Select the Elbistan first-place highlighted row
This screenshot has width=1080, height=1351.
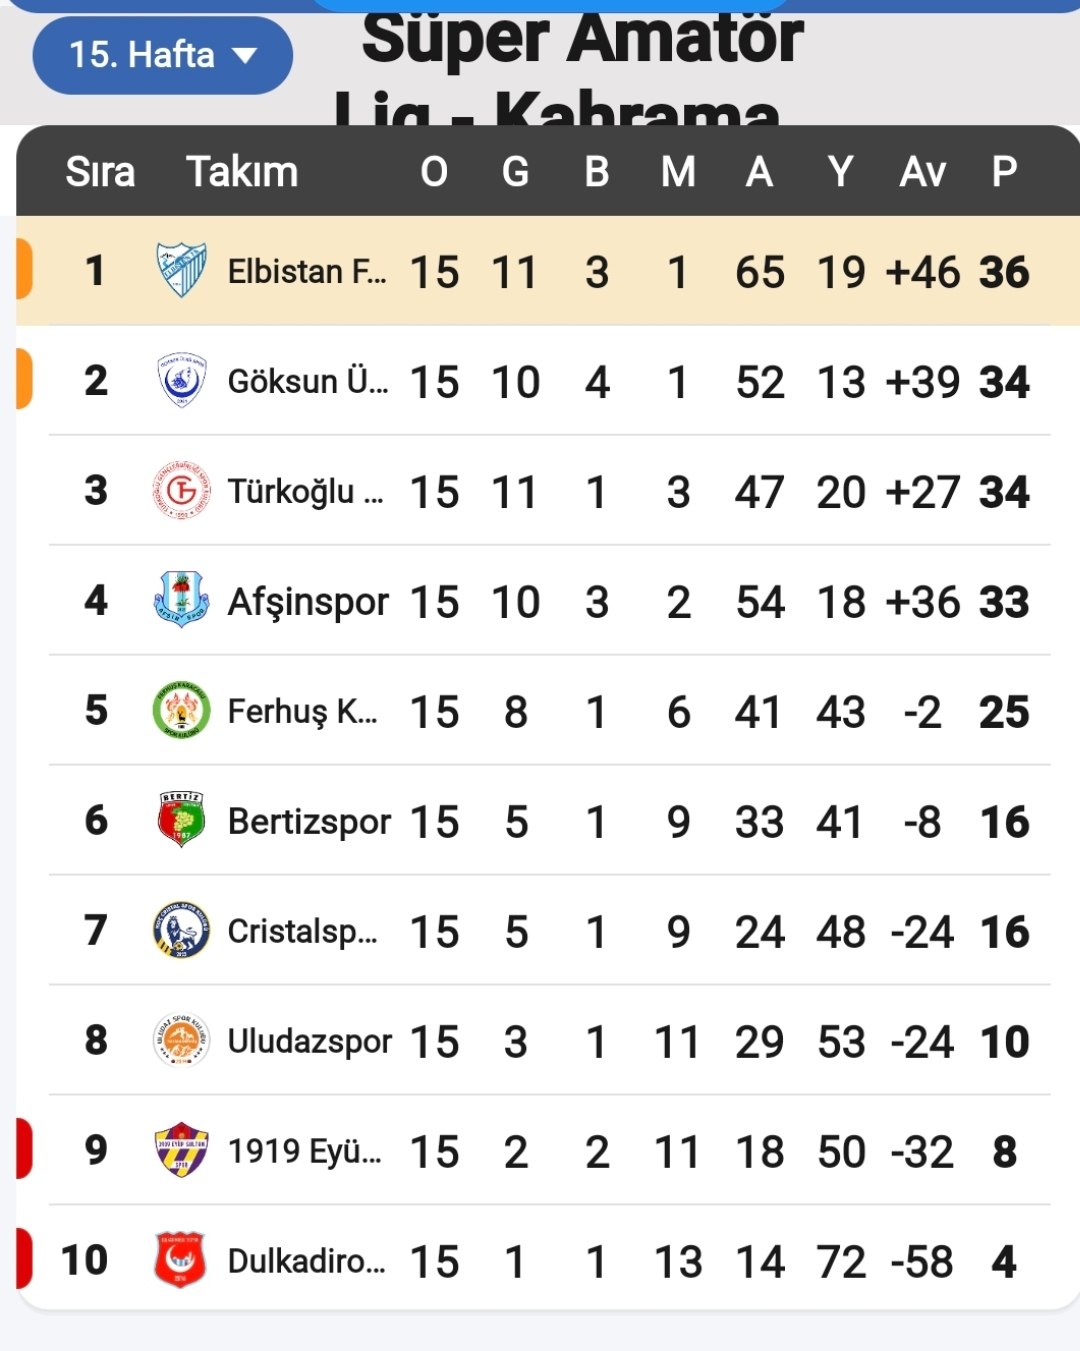click(x=548, y=271)
